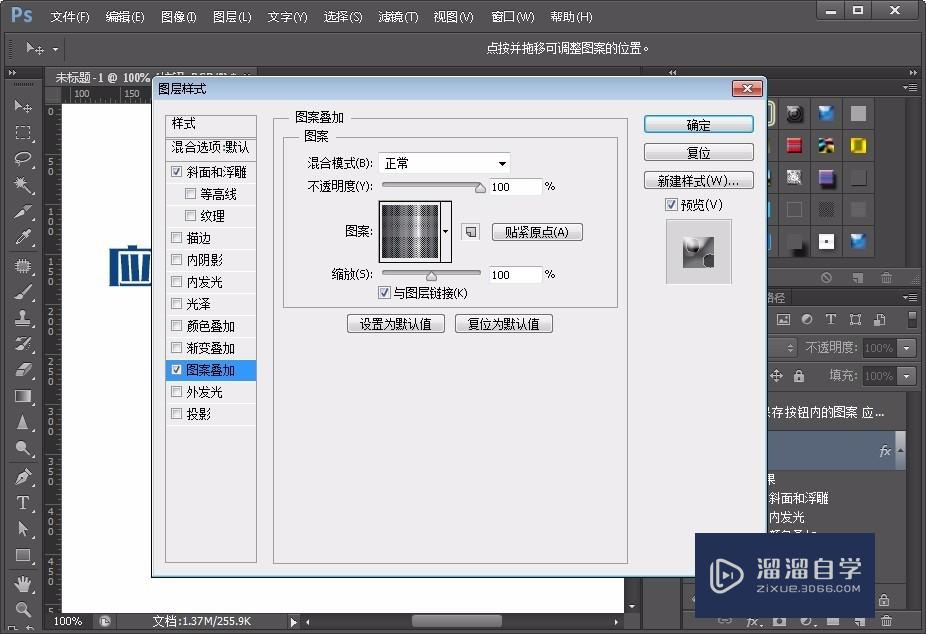This screenshot has height=634, width=926.
Task: Select the Magic Wand tool
Action: [x=23, y=185]
